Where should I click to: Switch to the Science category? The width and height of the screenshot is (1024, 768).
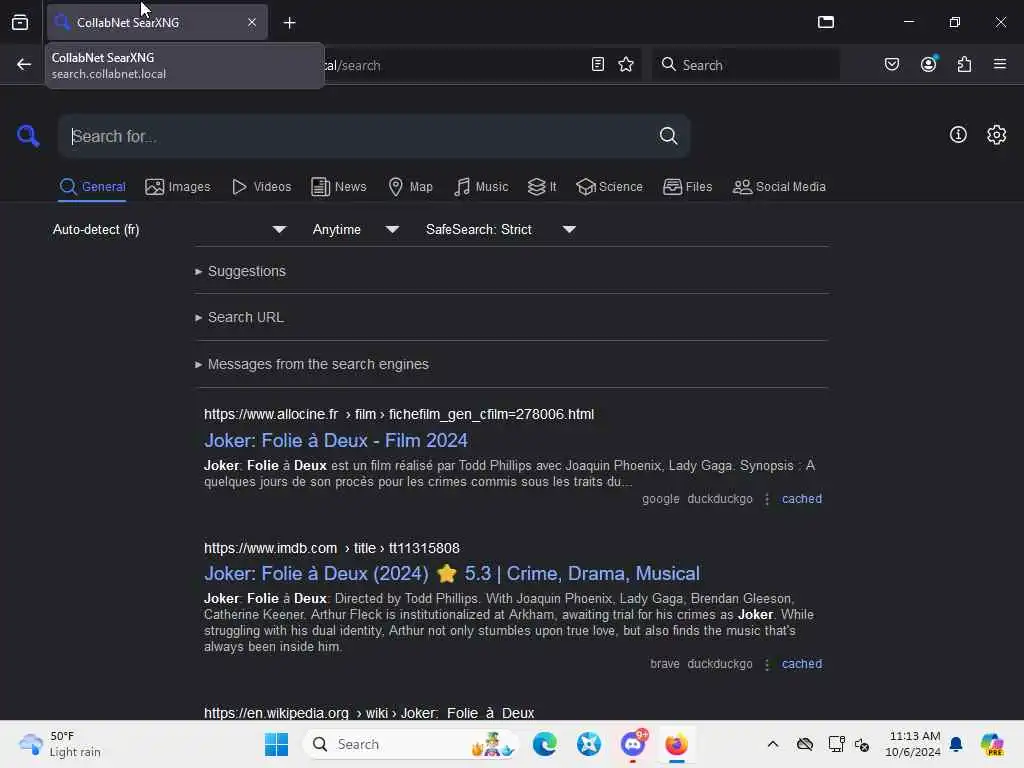click(610, 187)
